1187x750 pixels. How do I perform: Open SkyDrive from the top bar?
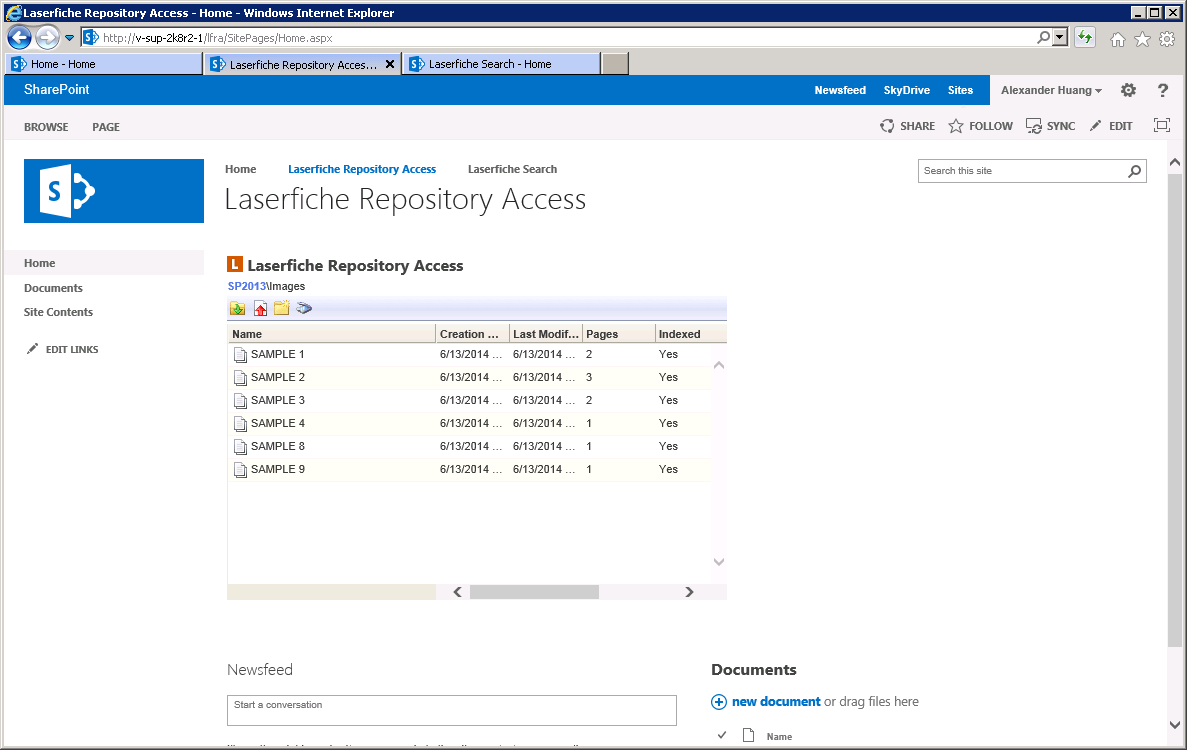coord(907,90)
